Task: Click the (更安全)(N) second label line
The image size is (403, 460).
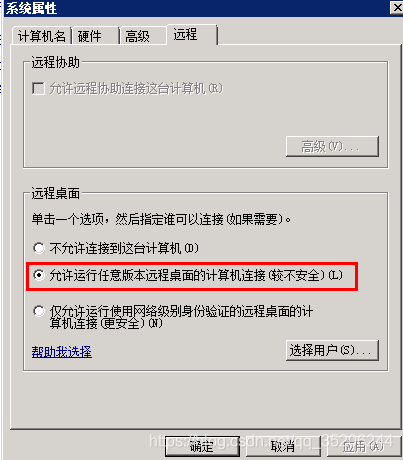Action: point(106,323)
